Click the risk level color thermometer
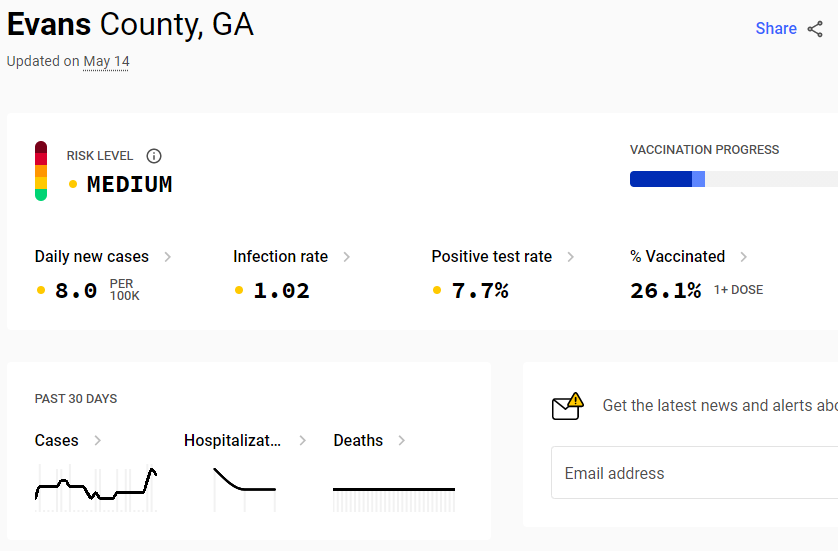 [41, 171]
